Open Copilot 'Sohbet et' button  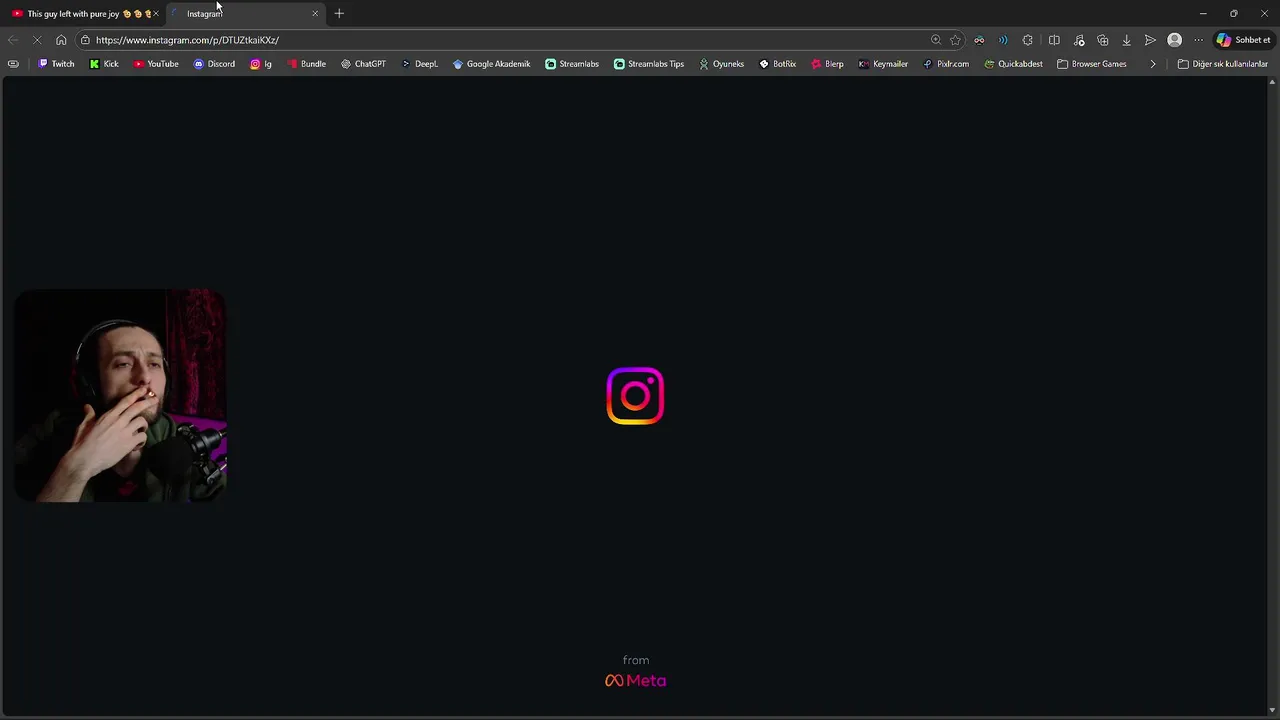point(1243,40)
